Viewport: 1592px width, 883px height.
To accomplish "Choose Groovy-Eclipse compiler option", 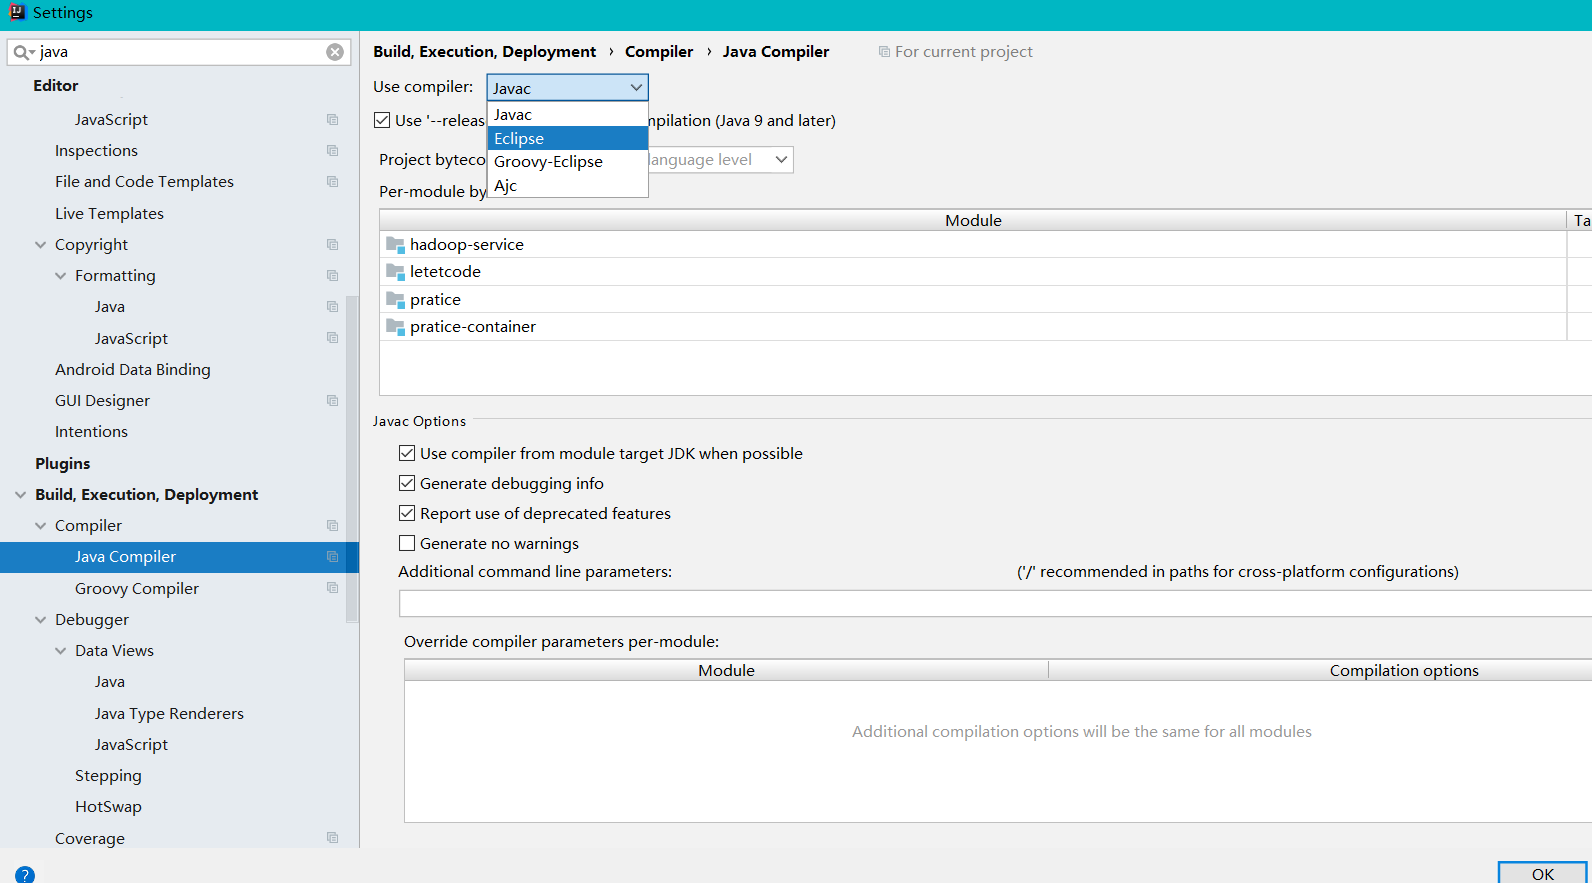I will tap(567, 161).
